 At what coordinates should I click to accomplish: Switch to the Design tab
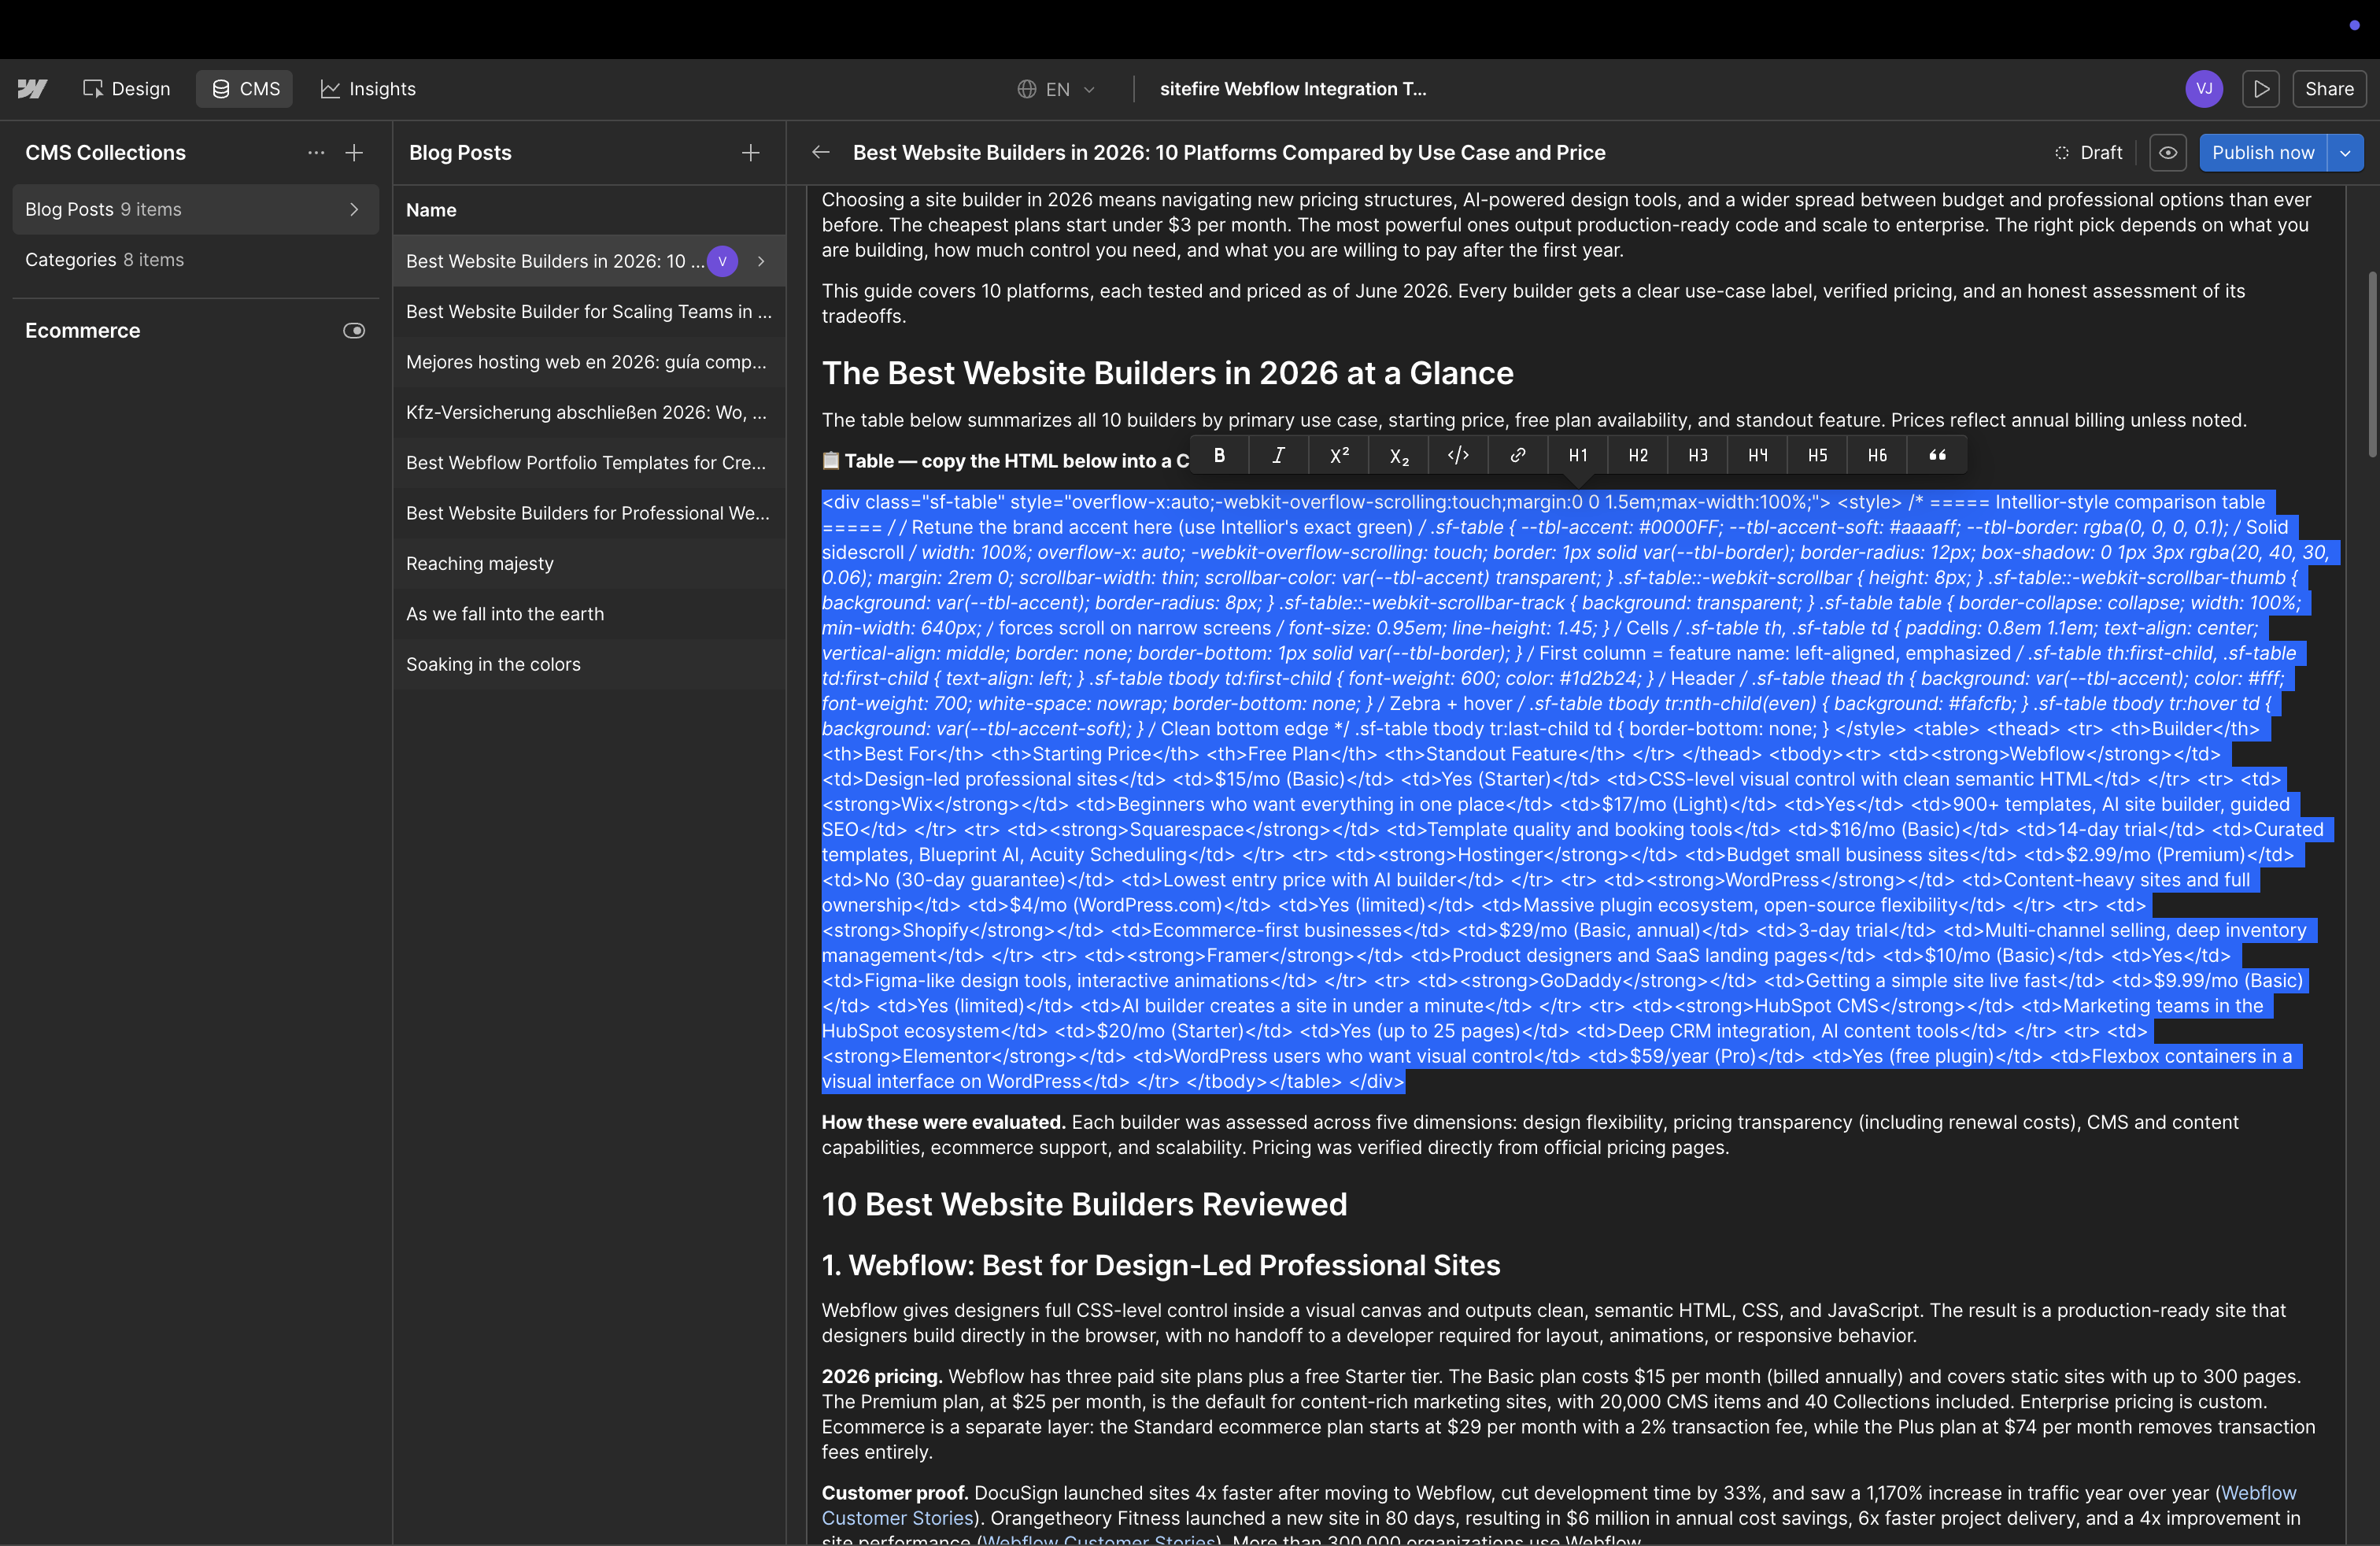[127, 89]
